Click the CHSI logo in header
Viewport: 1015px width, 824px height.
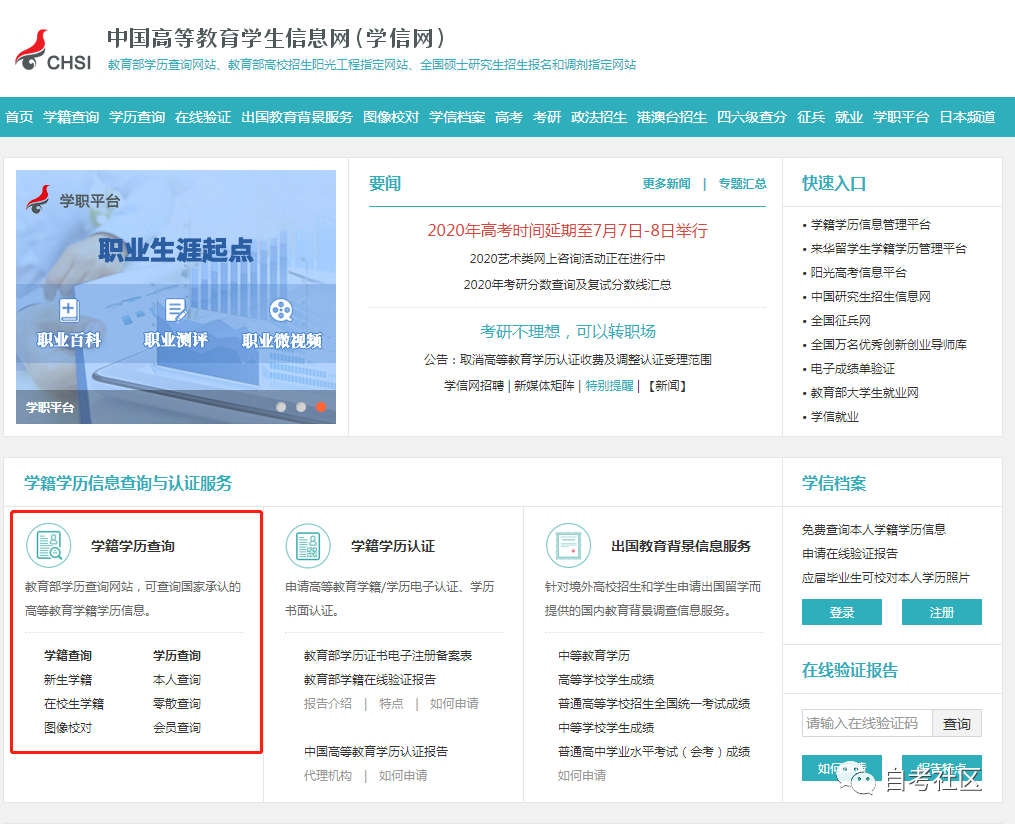click(53, 51)
